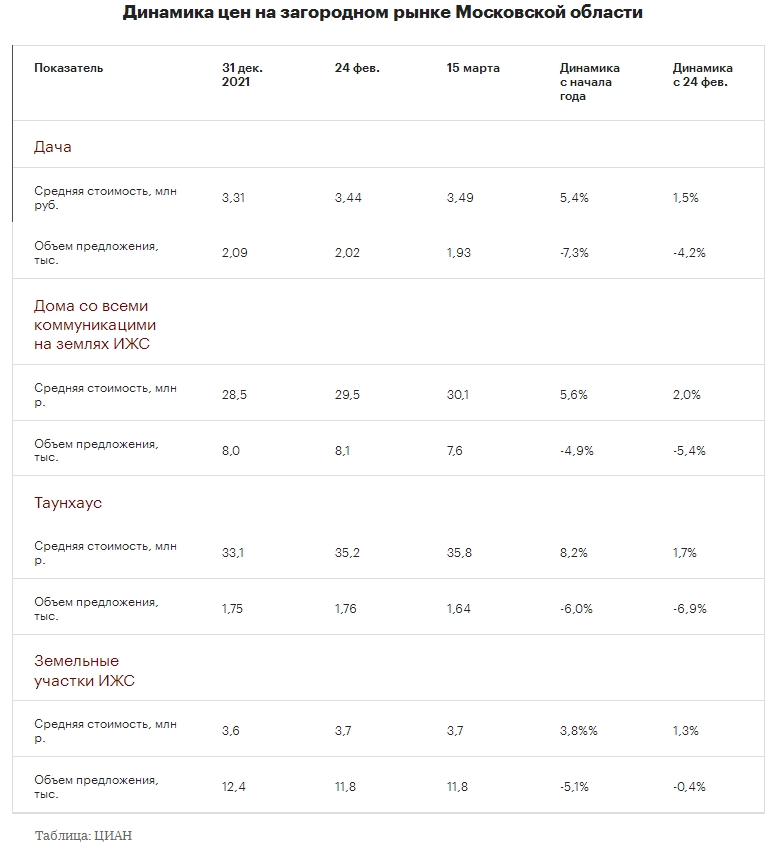This screenshot has width=776, height=848.
Task: Click the "Таблица: ЦИАН" source caption
Action: (83, 836)
